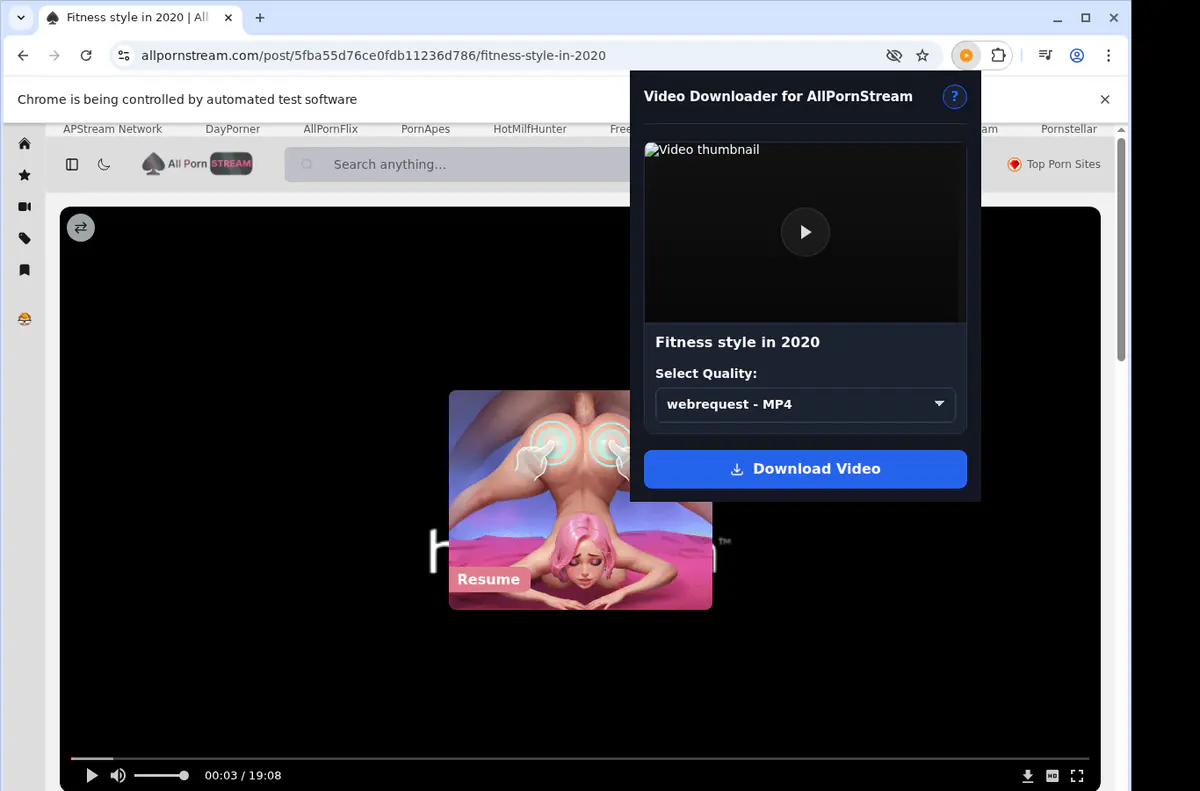Open the tab search chevron in Chrome
1200x791 pixels.
coord(21,18)
